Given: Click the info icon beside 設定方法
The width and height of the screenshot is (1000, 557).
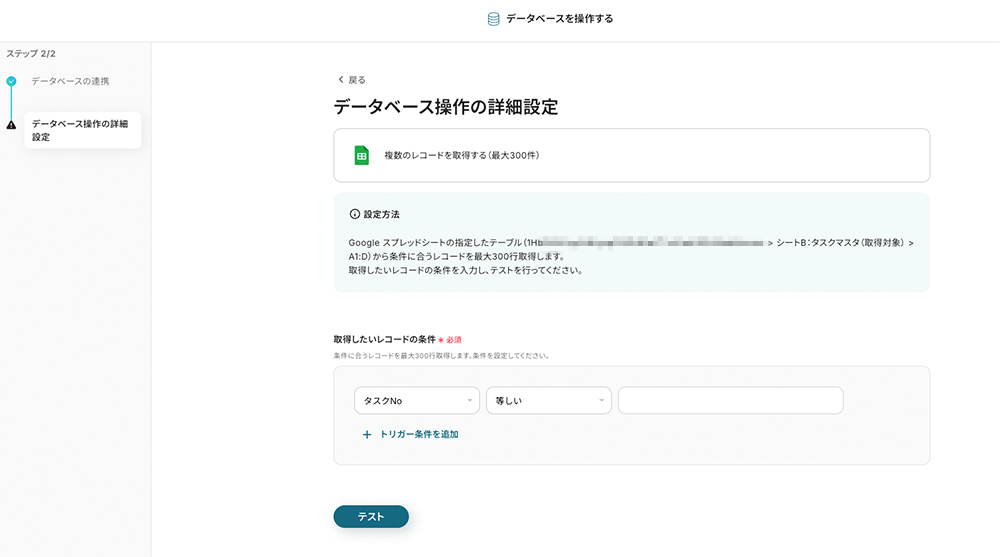Looking at the screenshot, I should click(354, 214).
